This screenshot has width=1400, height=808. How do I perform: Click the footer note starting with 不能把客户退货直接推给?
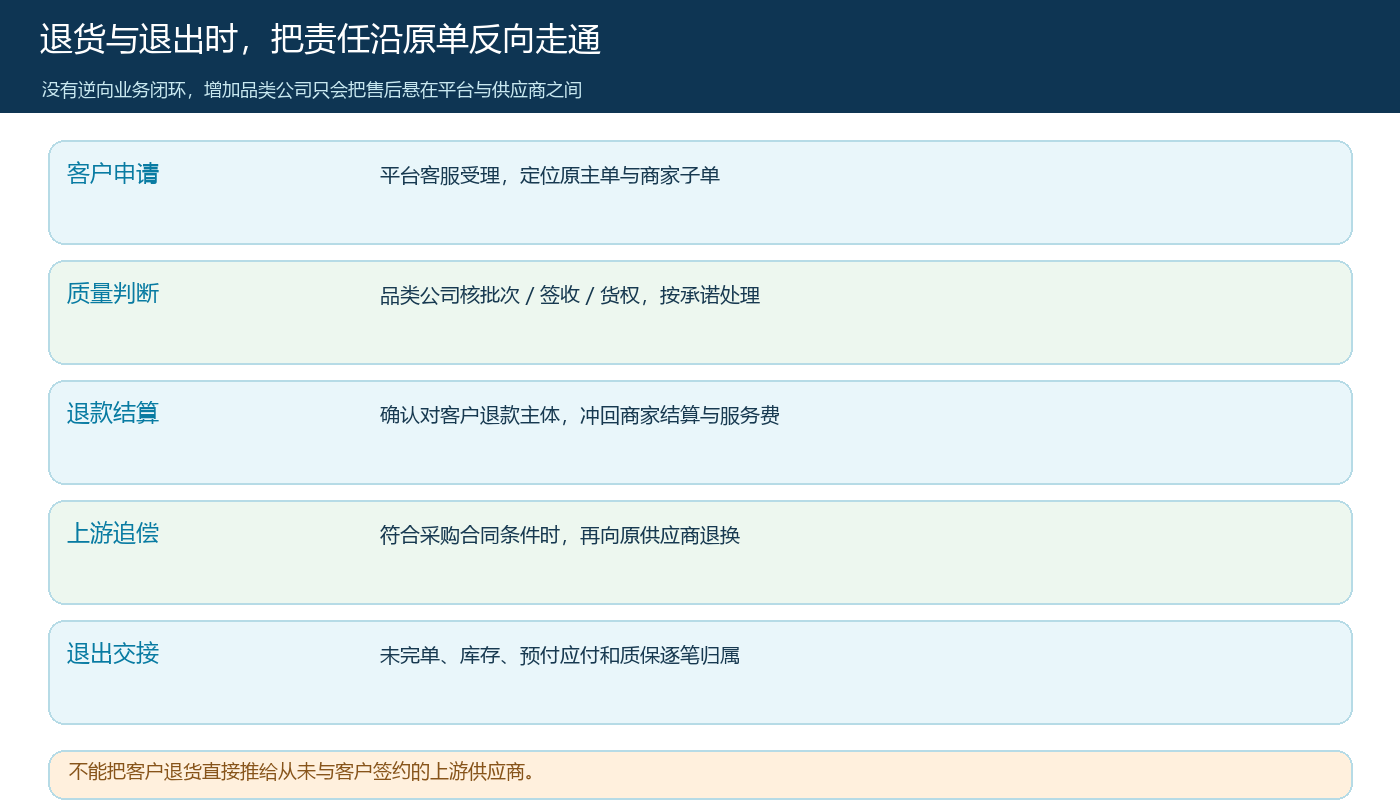[x=302, y=772]
